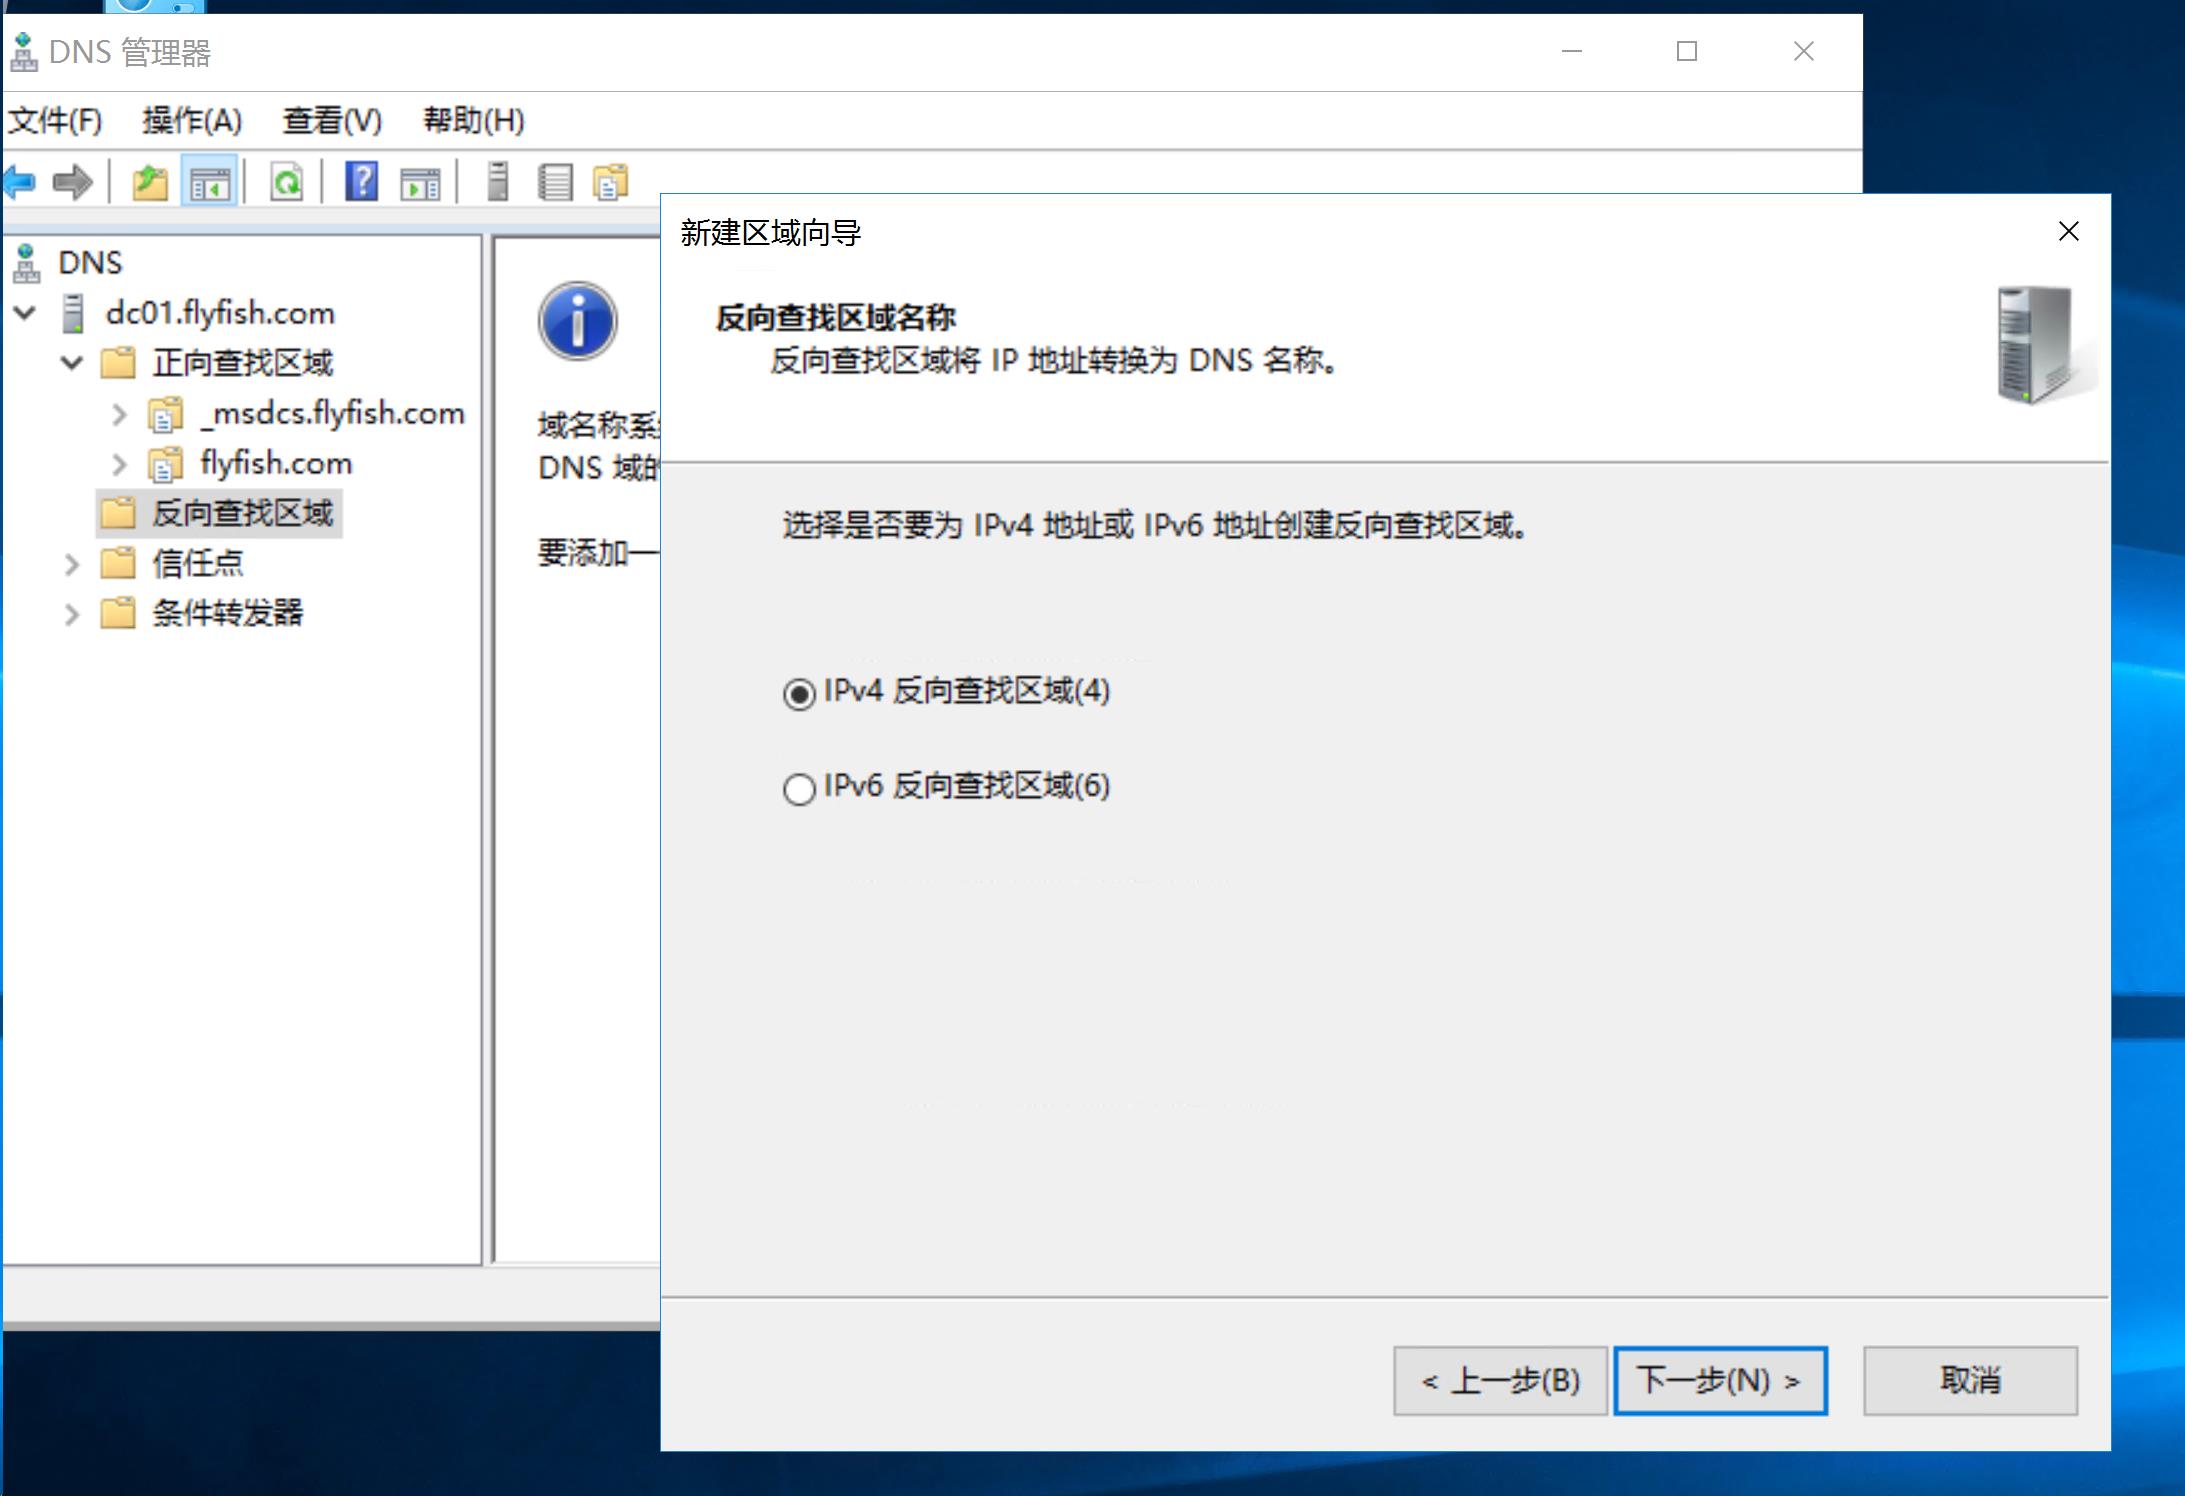Expand the flyfish.com zone node
Viewport: 2185px width, 1496px height.
tap(119, 463)
